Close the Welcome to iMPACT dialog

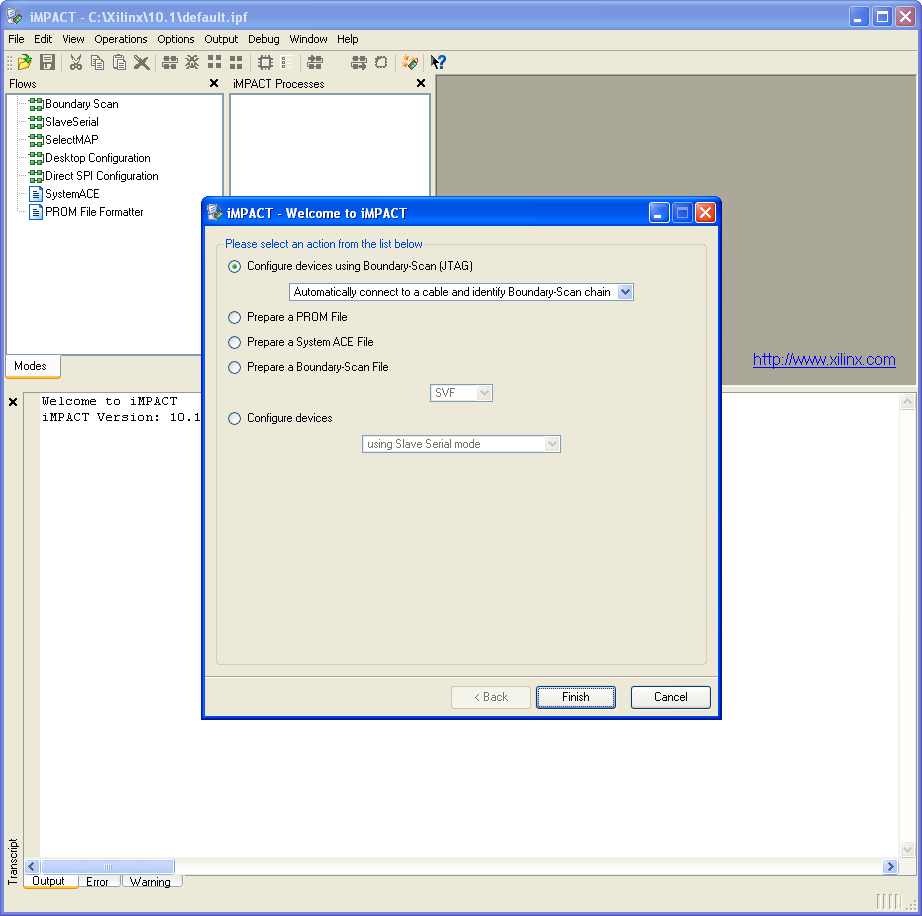(705, 213)
